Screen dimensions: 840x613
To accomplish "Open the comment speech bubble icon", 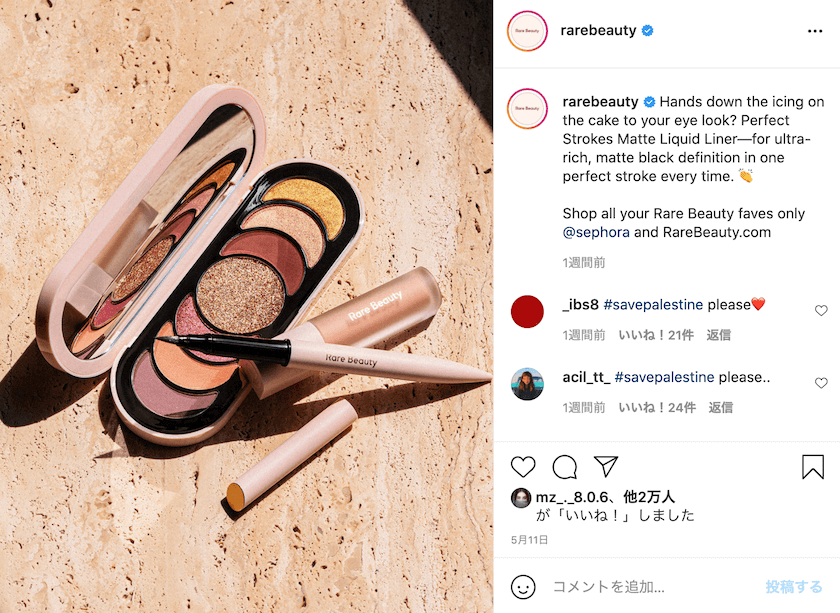I will [565, 467].
